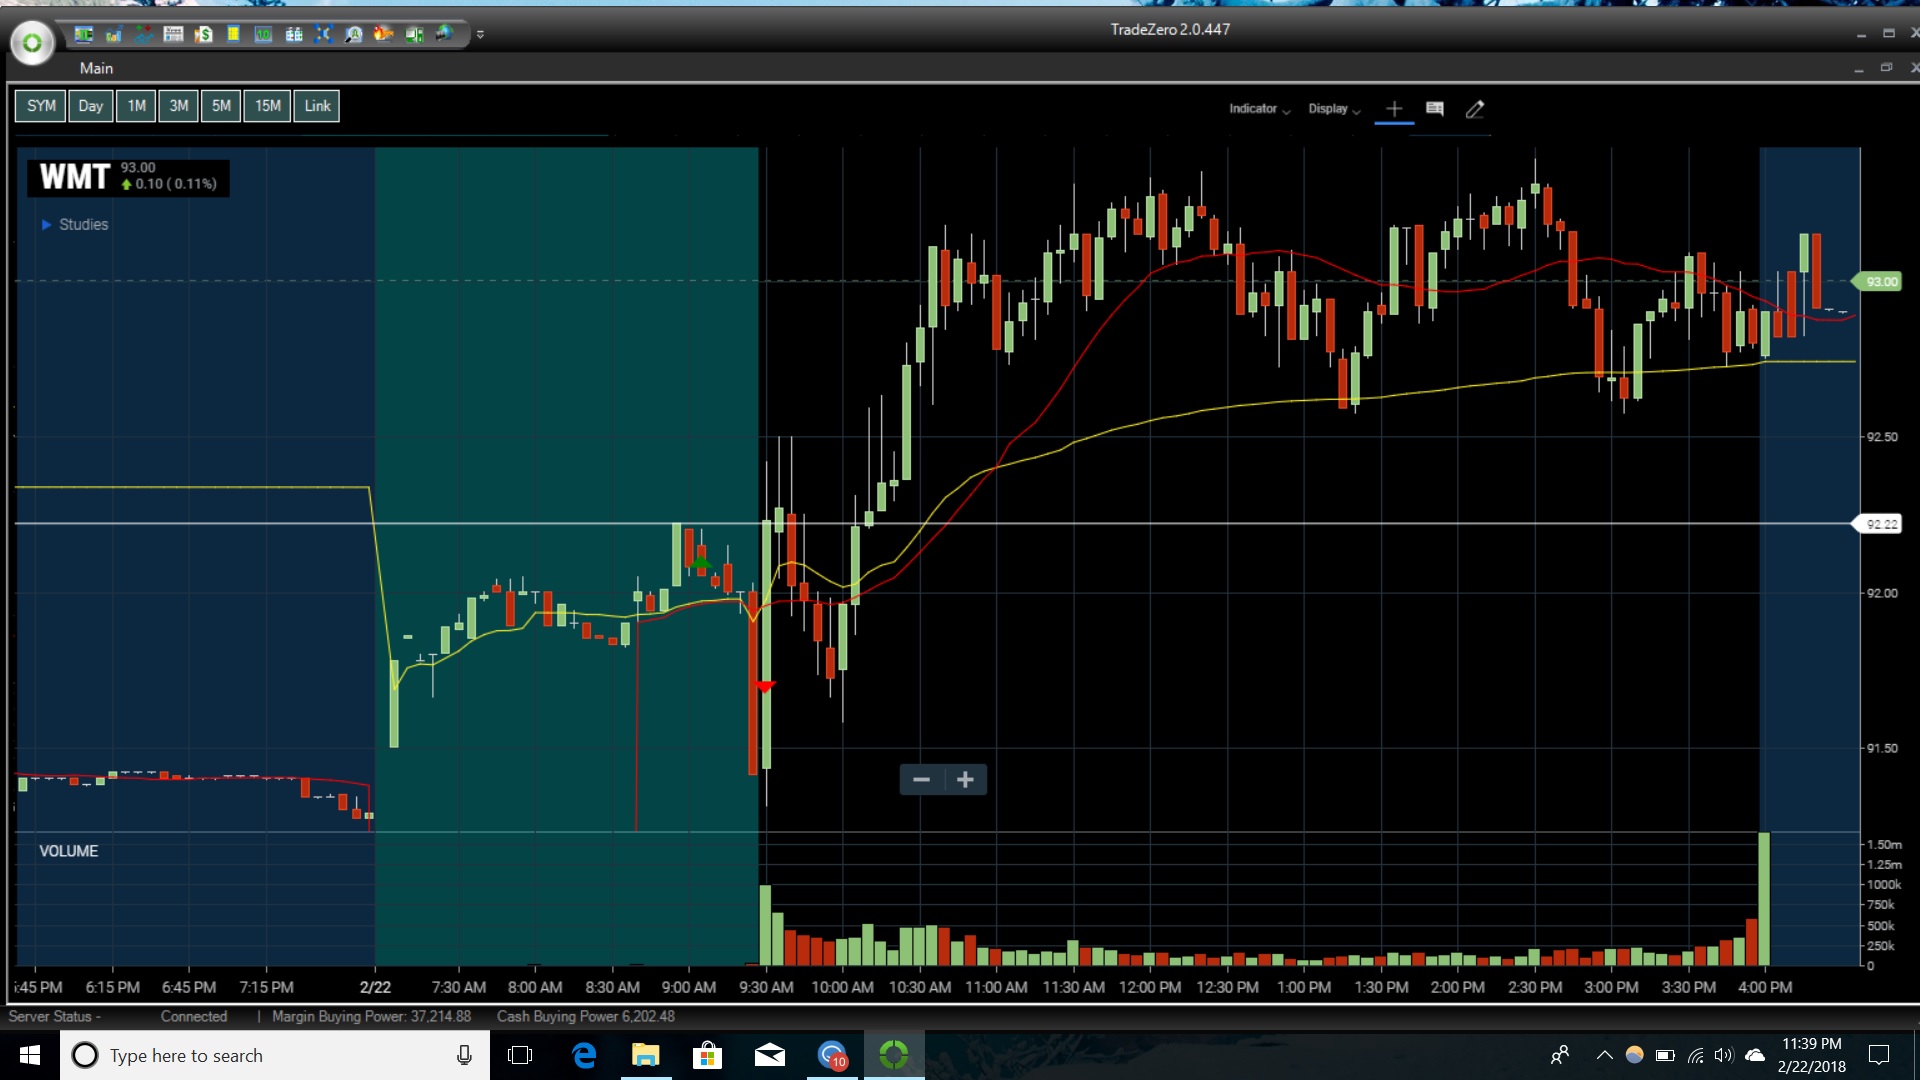Expand the Studies section

[74, 225]
